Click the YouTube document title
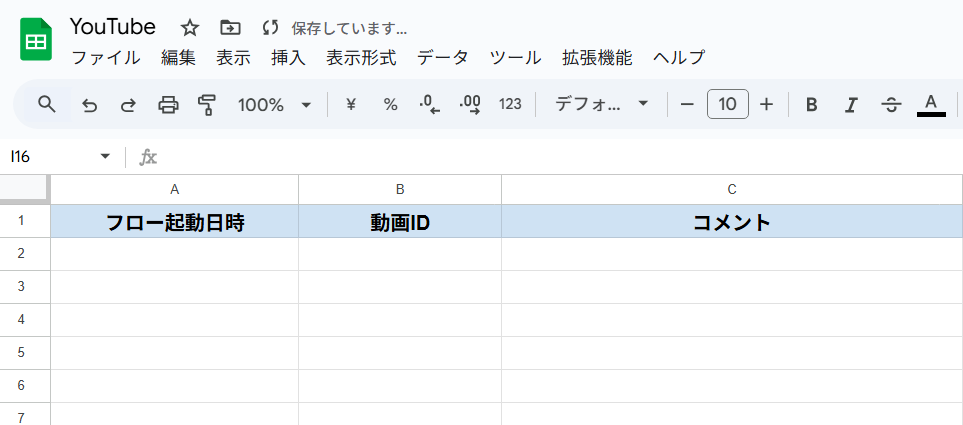963x425 pixels. click(113, 27)
